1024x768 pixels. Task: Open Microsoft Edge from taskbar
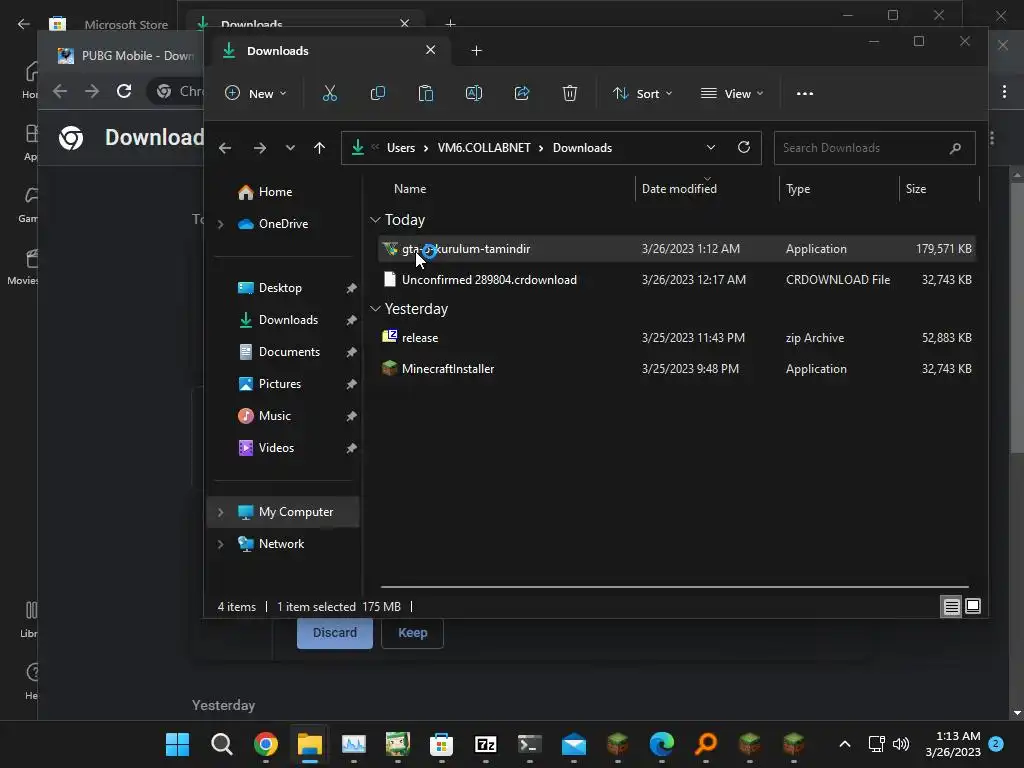click(662, 744)
